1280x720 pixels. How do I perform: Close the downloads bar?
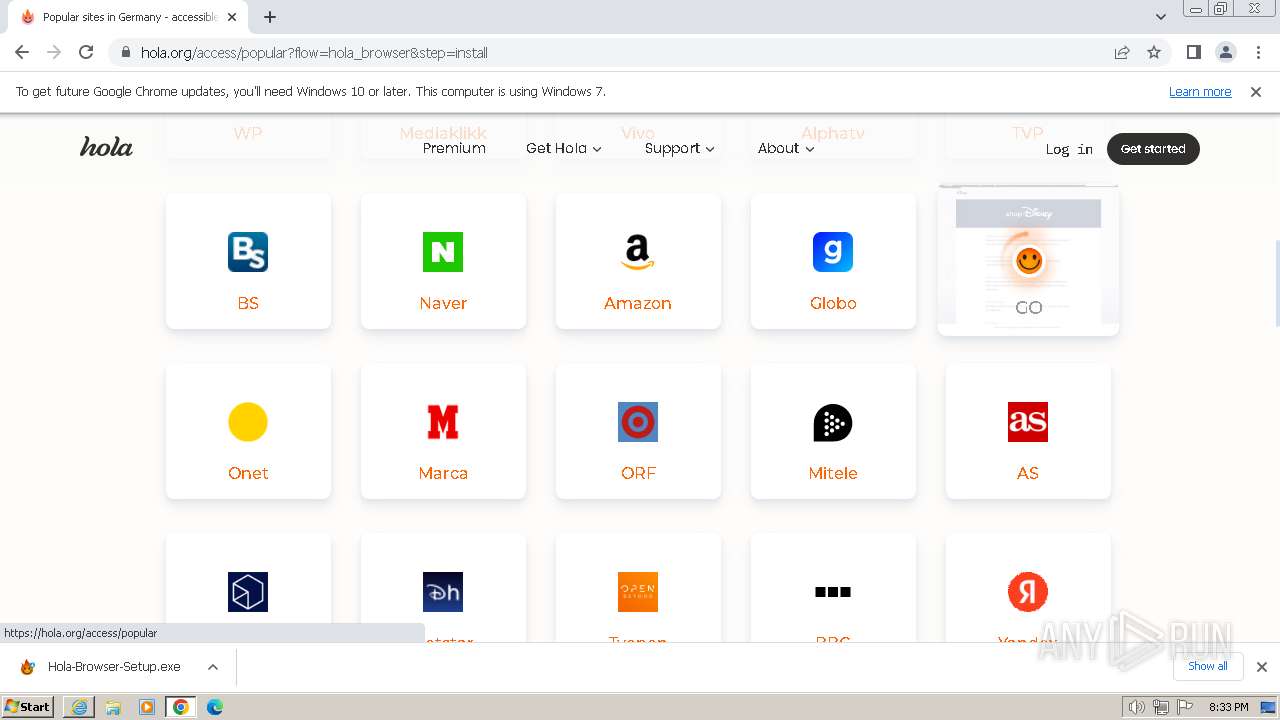[1262, 667]
